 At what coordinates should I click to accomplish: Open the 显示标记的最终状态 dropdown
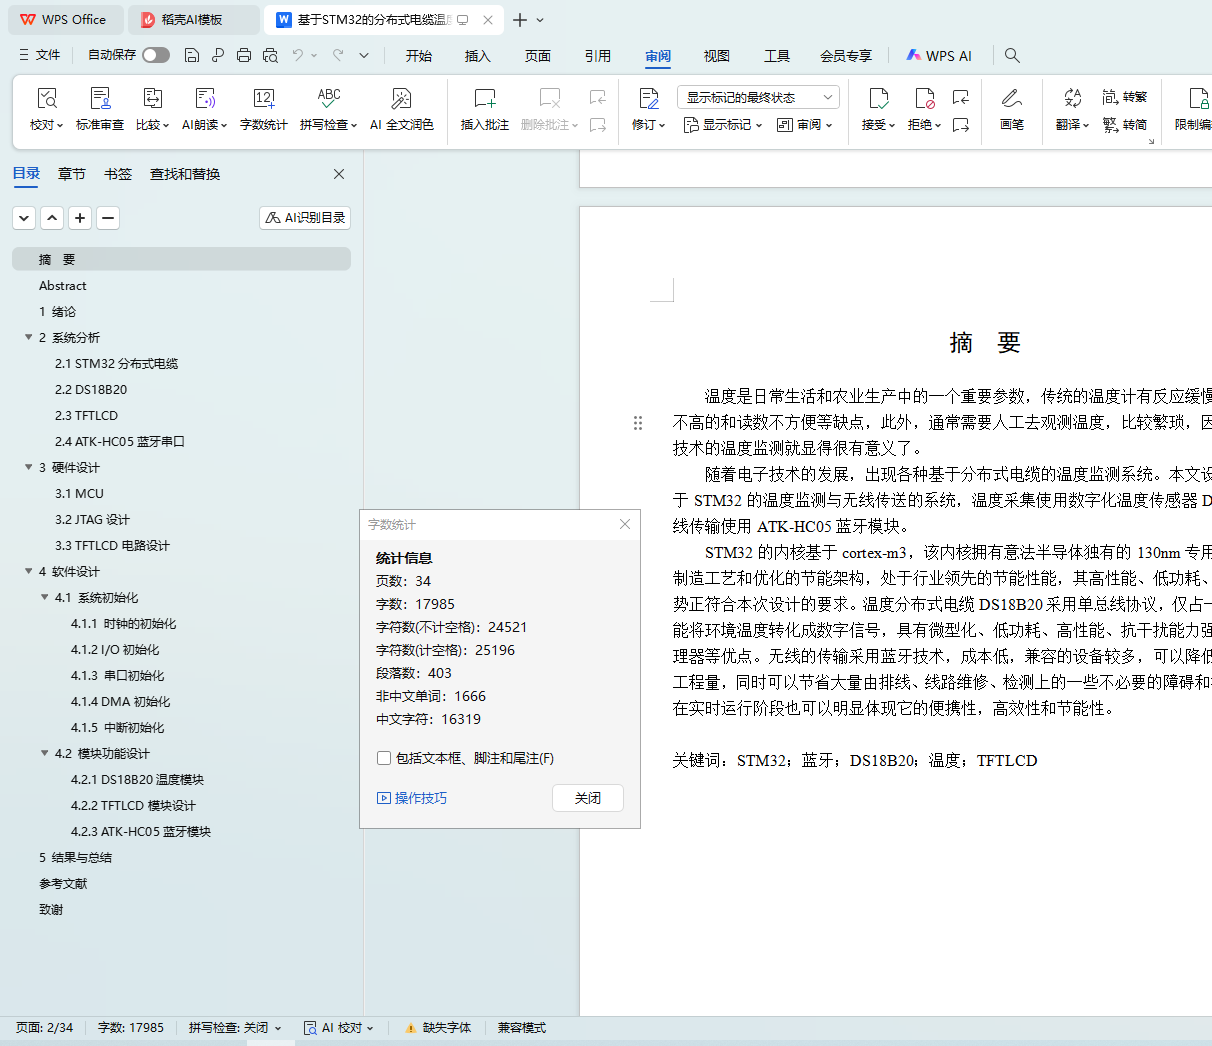click(758, 97)
